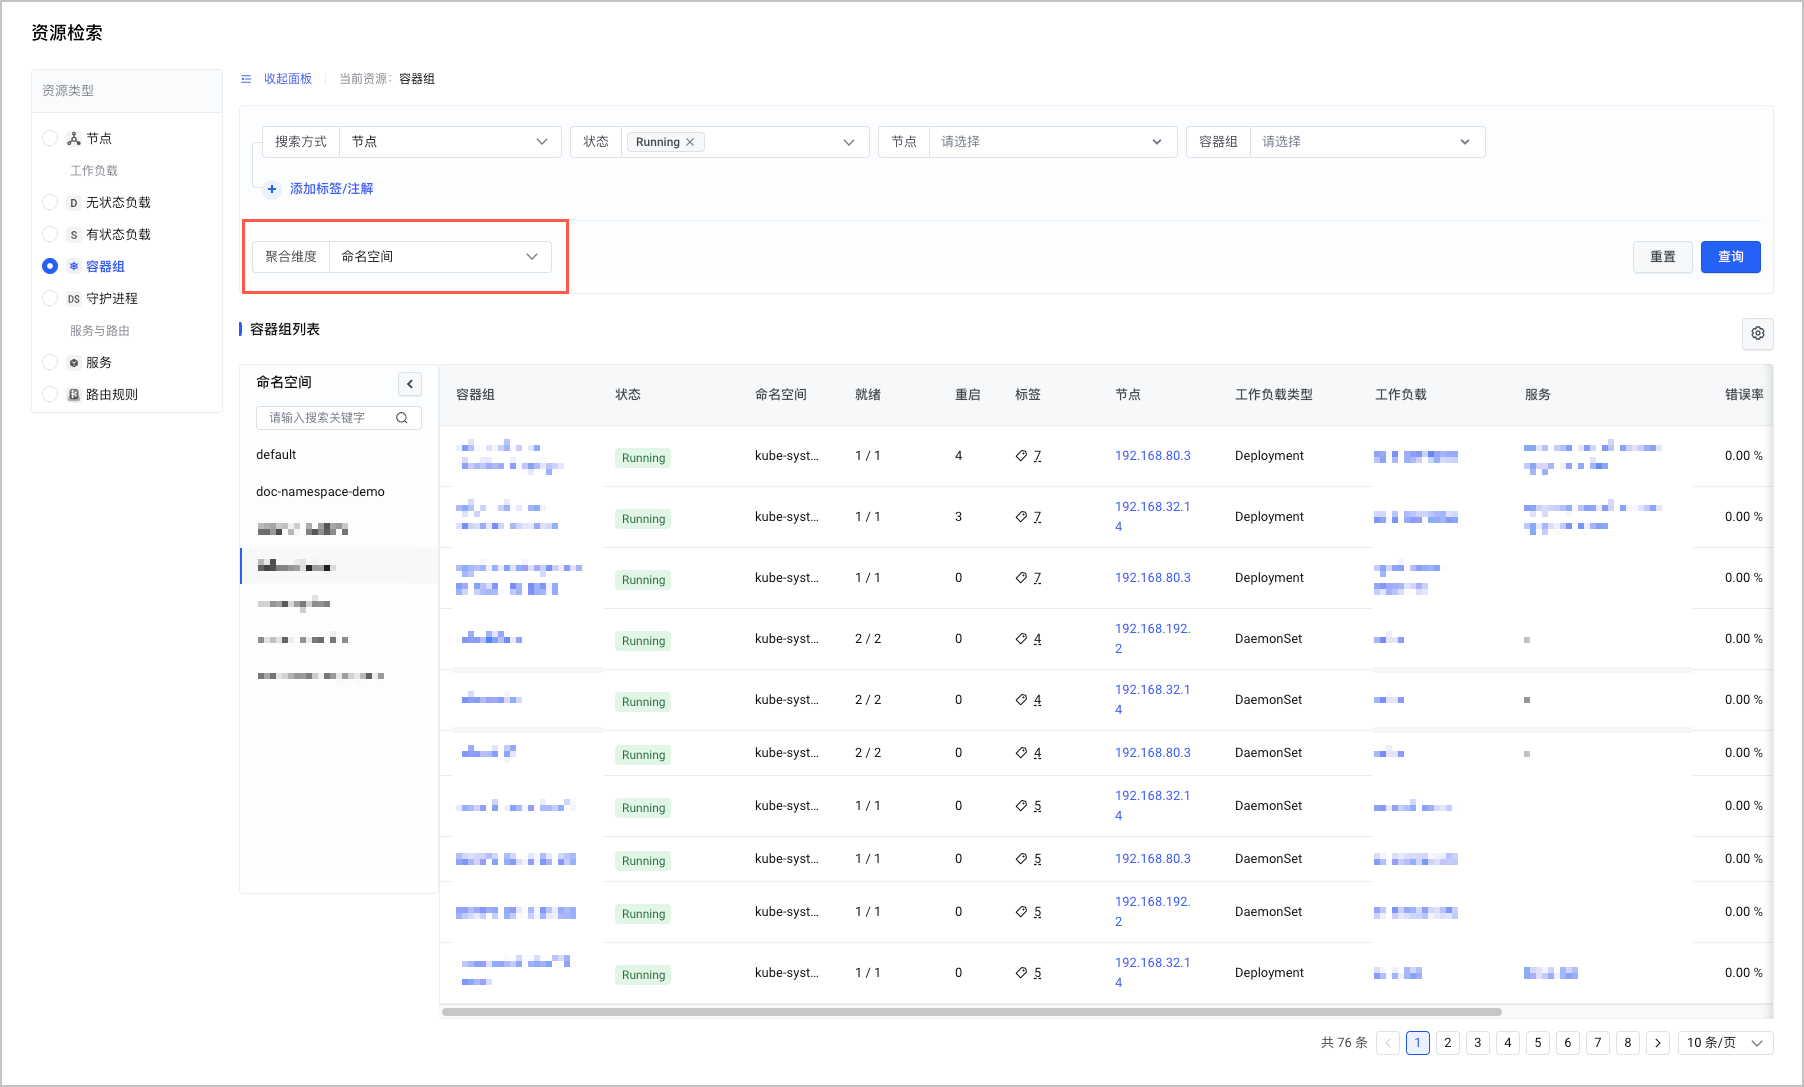Image resolution: width=1804 pixels, height=1087 pixels.
Task: Click the StatefulSet S icon in sidebar
Action: pos(74,235)
